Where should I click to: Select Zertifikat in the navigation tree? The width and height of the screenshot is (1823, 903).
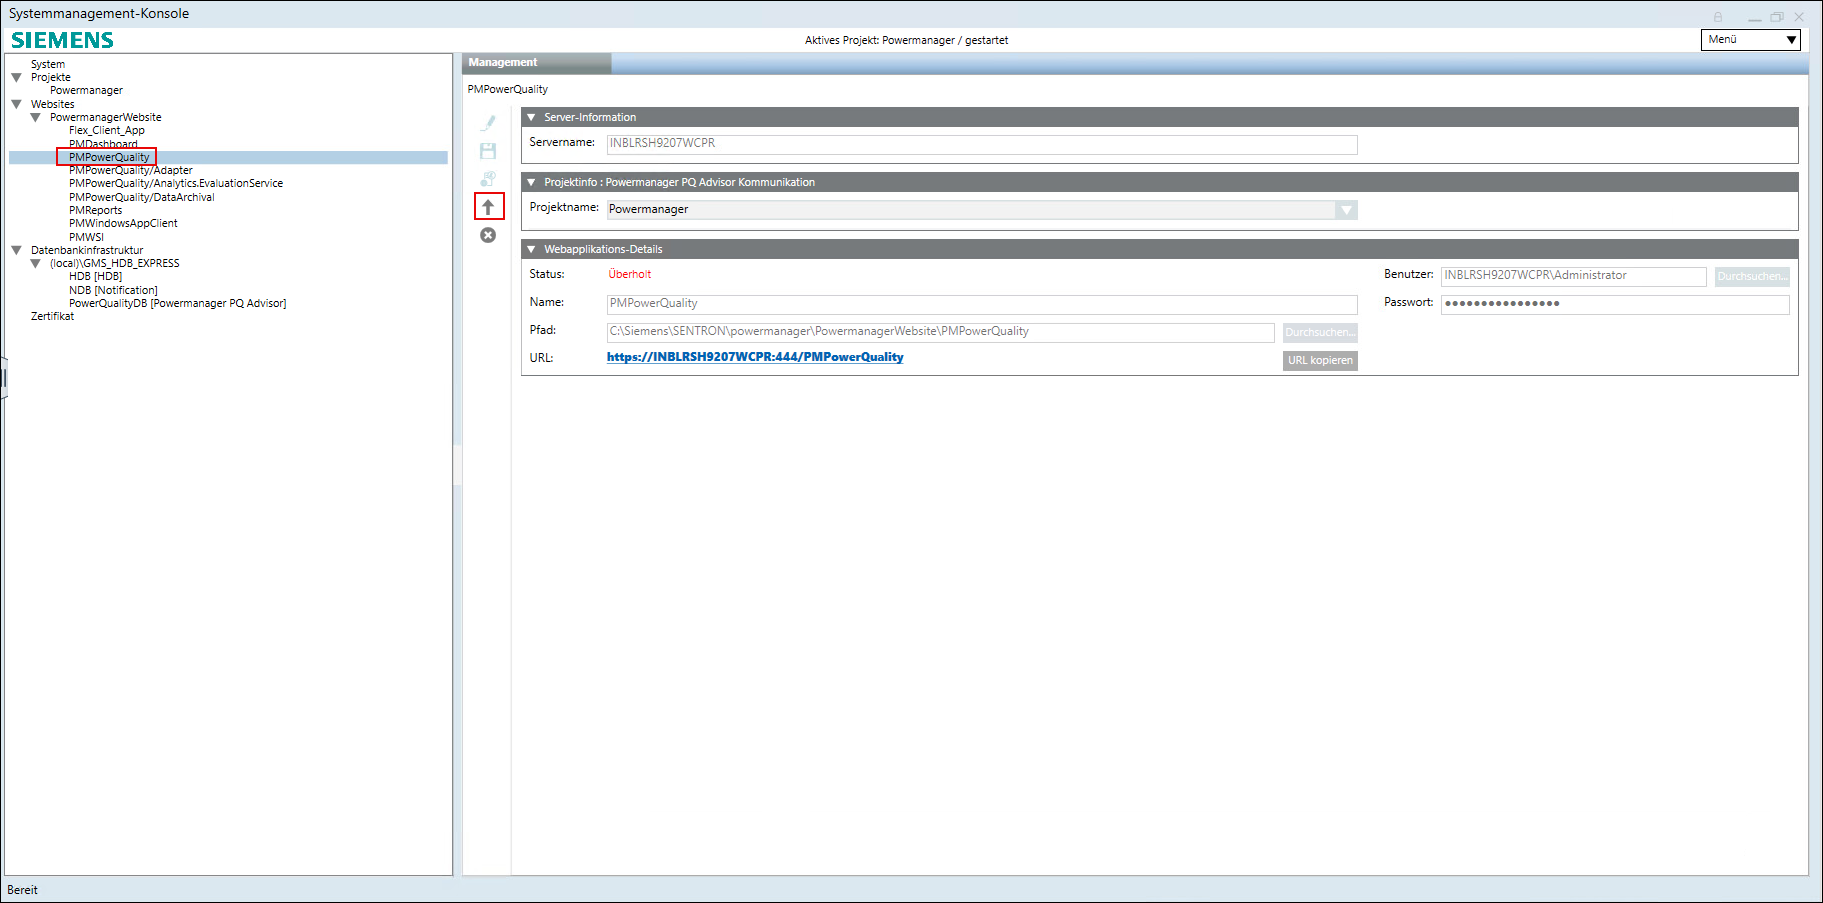pos(52,316)
